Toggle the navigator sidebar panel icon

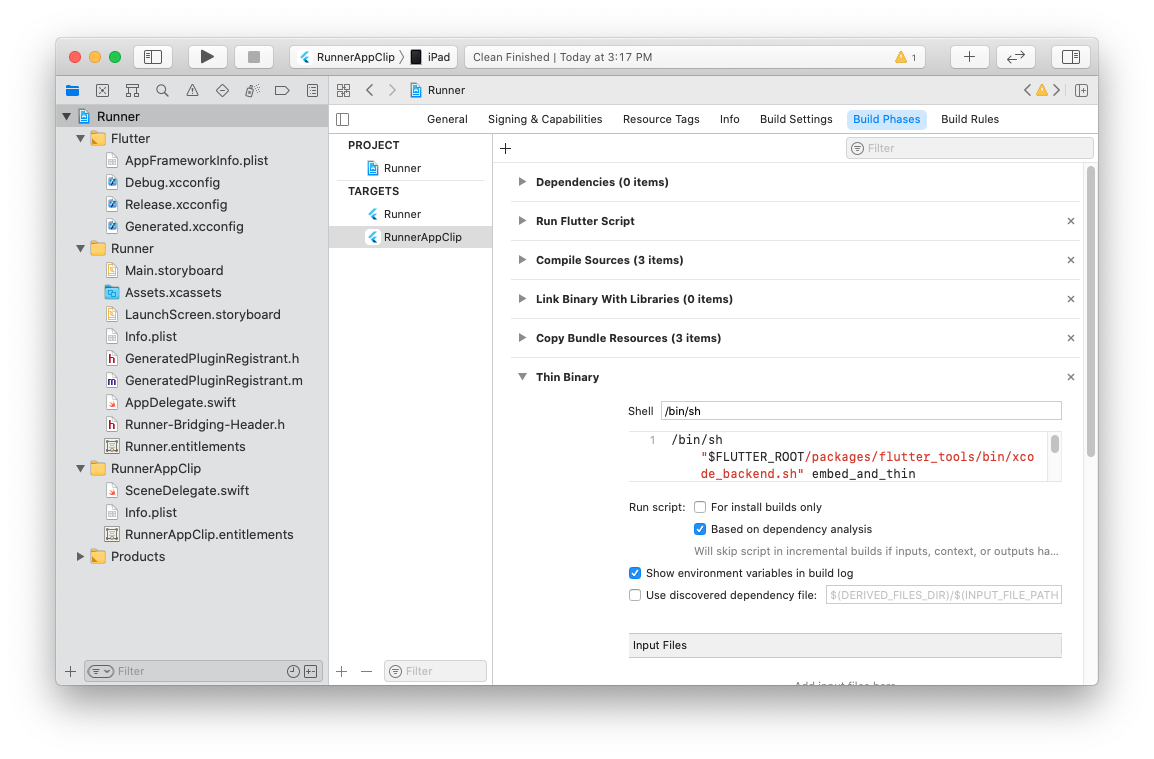(153, 57)
